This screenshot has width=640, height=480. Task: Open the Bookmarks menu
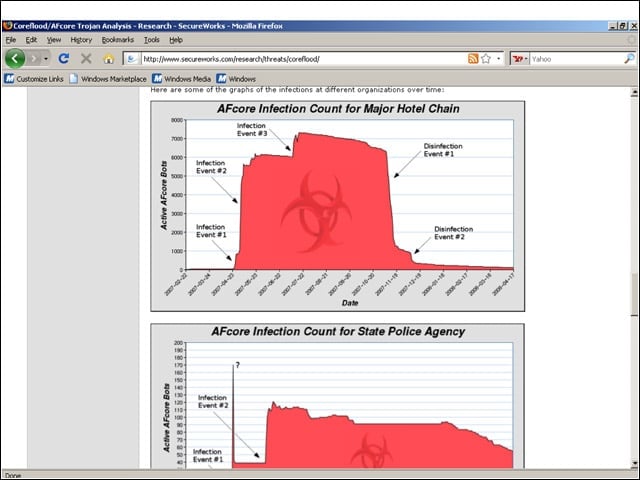[x=118, y=40]
